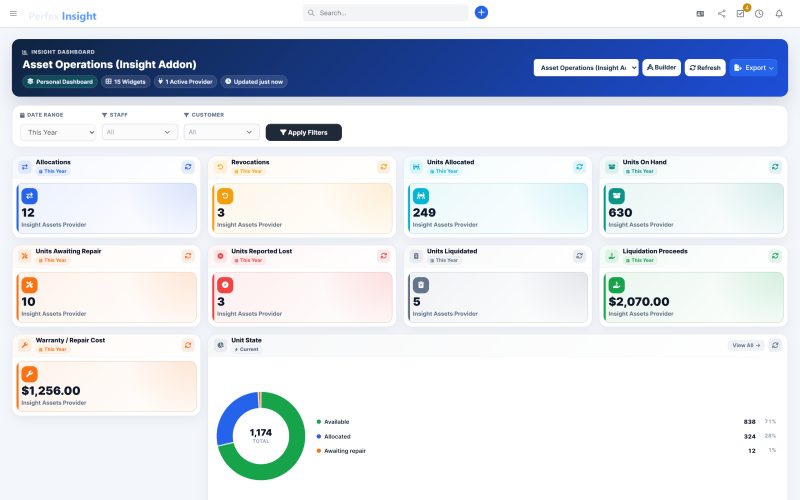The height and width of the screenshot is (500, 800).
Task: Click the card icon left of share
Action: point(701,14)
